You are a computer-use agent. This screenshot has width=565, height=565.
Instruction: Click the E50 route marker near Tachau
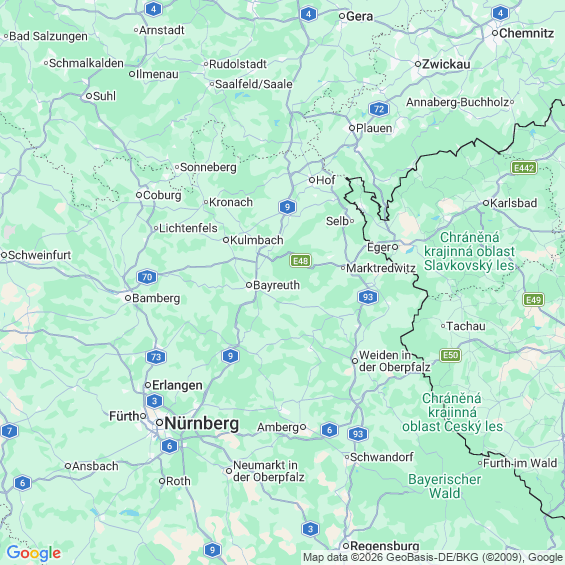(450, 355)
